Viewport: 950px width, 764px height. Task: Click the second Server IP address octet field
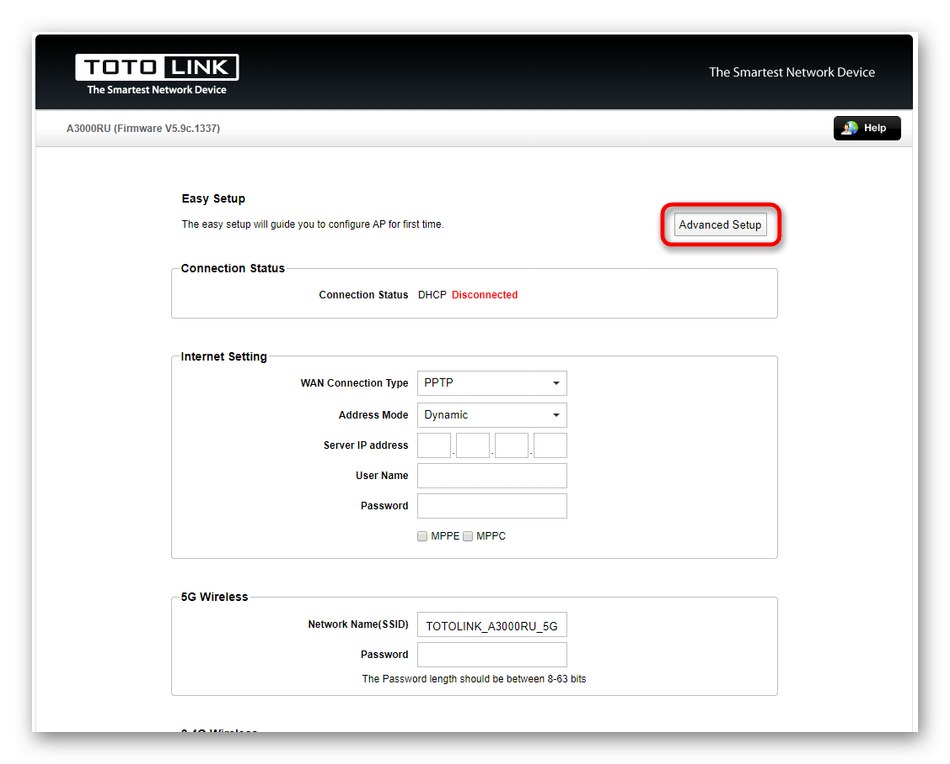(473, 445)
